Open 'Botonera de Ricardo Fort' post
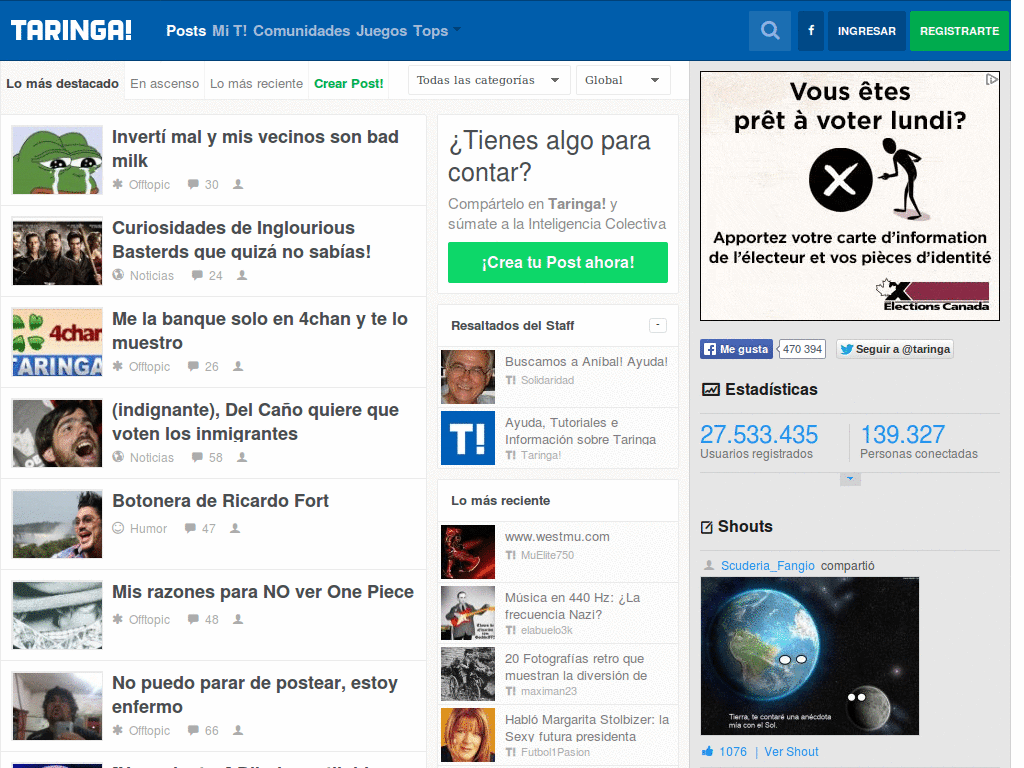 [220, 501]
